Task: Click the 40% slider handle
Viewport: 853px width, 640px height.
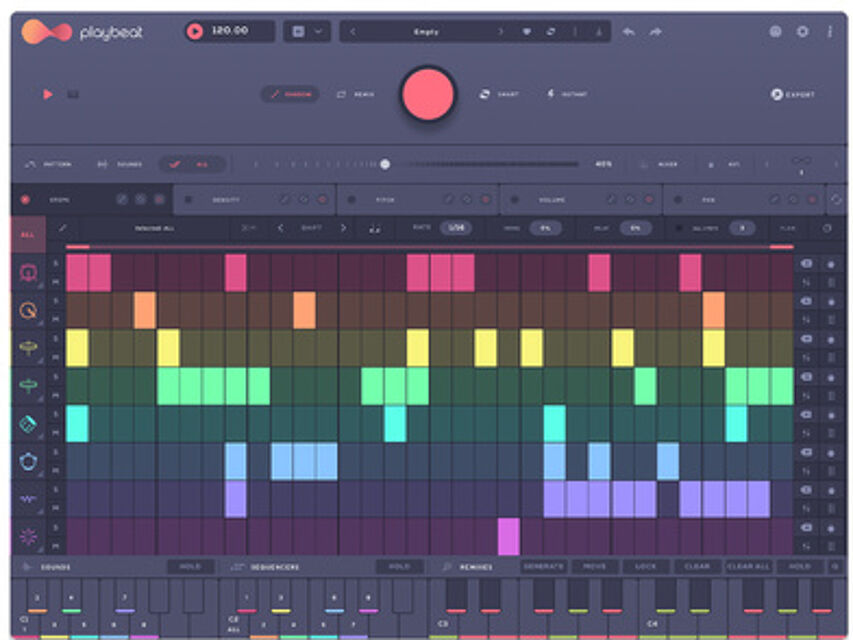Action: (385, 164)
